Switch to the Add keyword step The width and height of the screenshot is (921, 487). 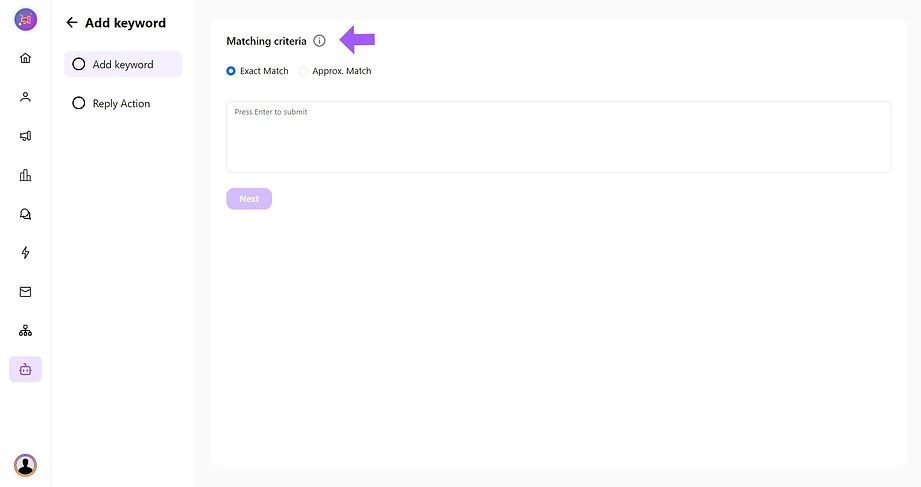[123, 64]
